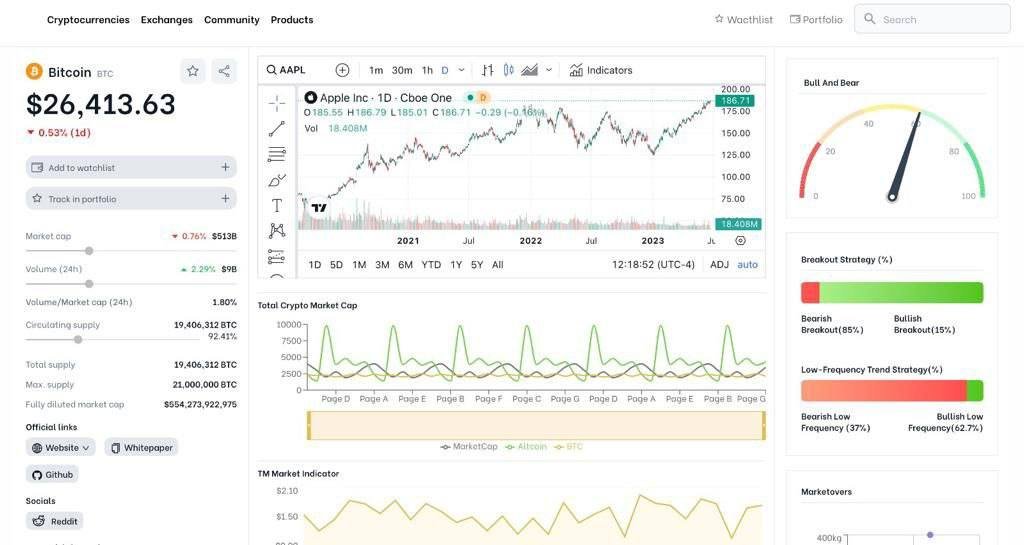Switch chart range to 1Y
This screenshot has height=545, width=1024.
(456, 265)
